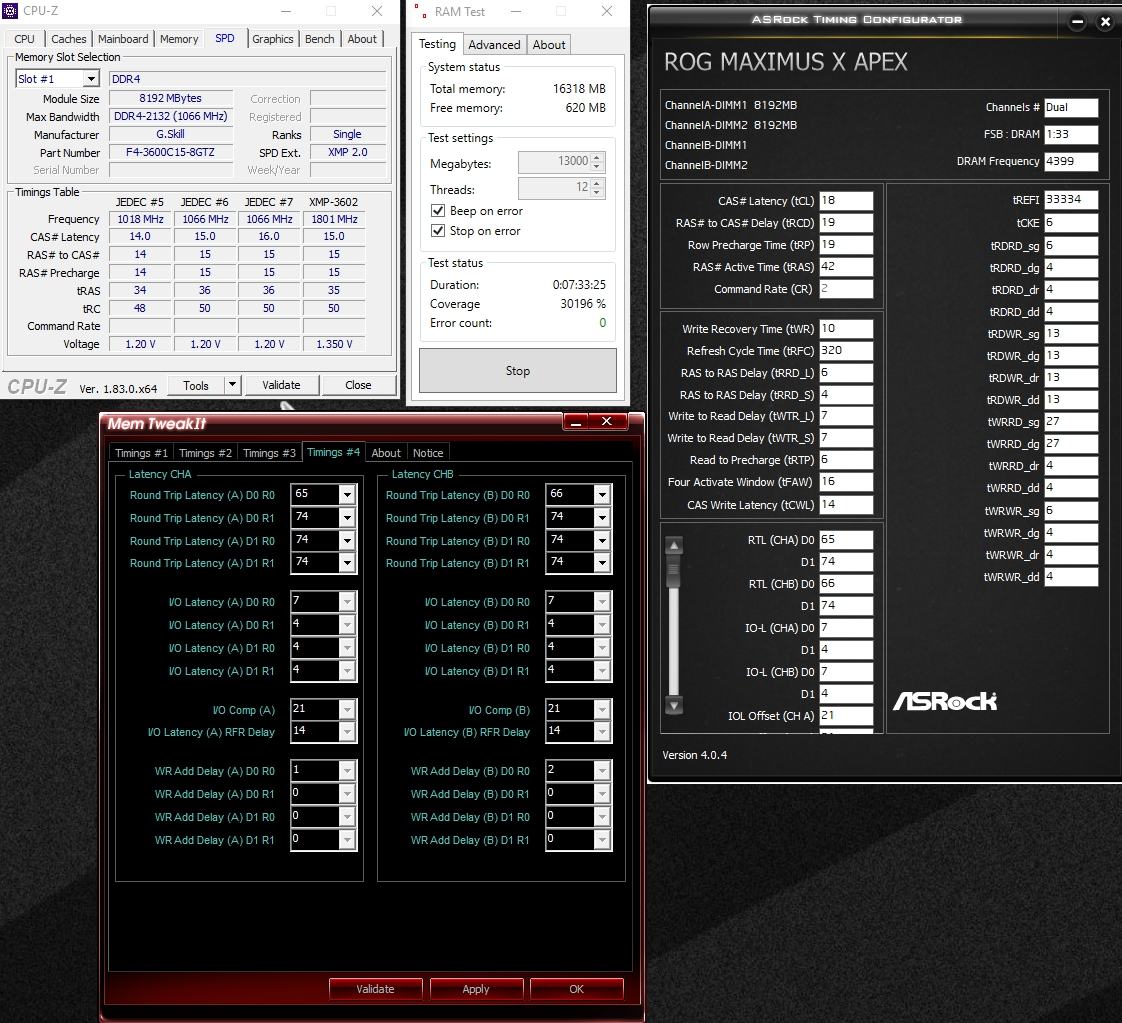Open the Slot #1 memory slot dropdown

tap(91, 79)
